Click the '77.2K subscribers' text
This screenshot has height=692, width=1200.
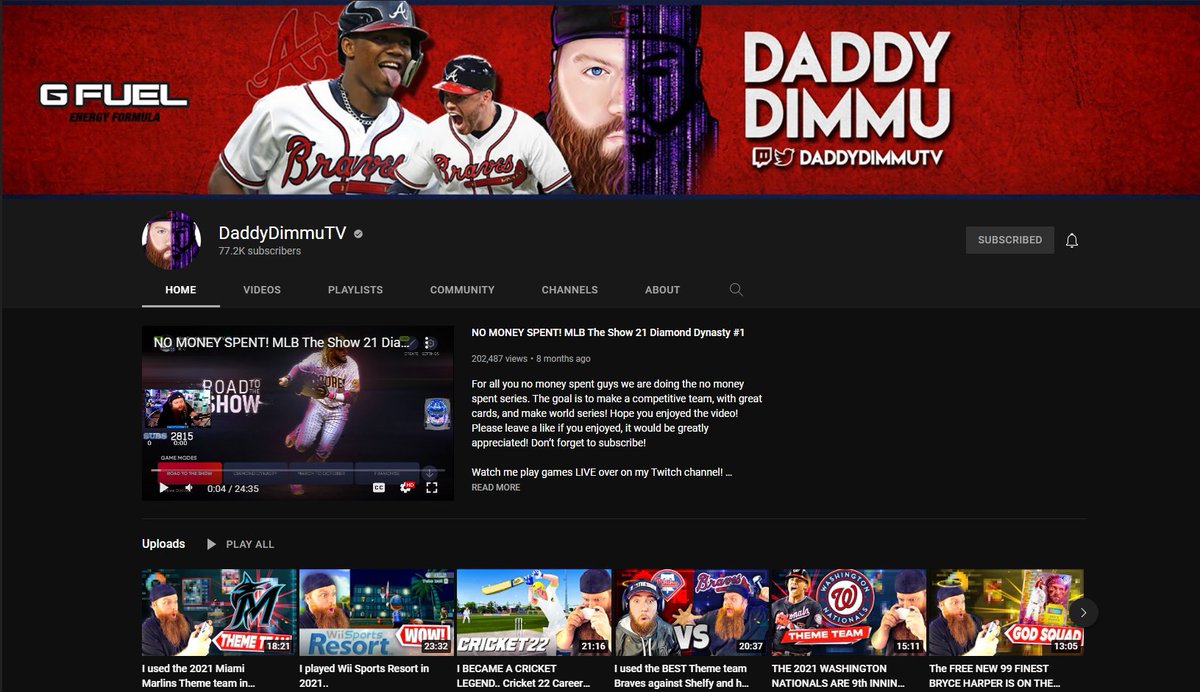click(x=260, y=251)
